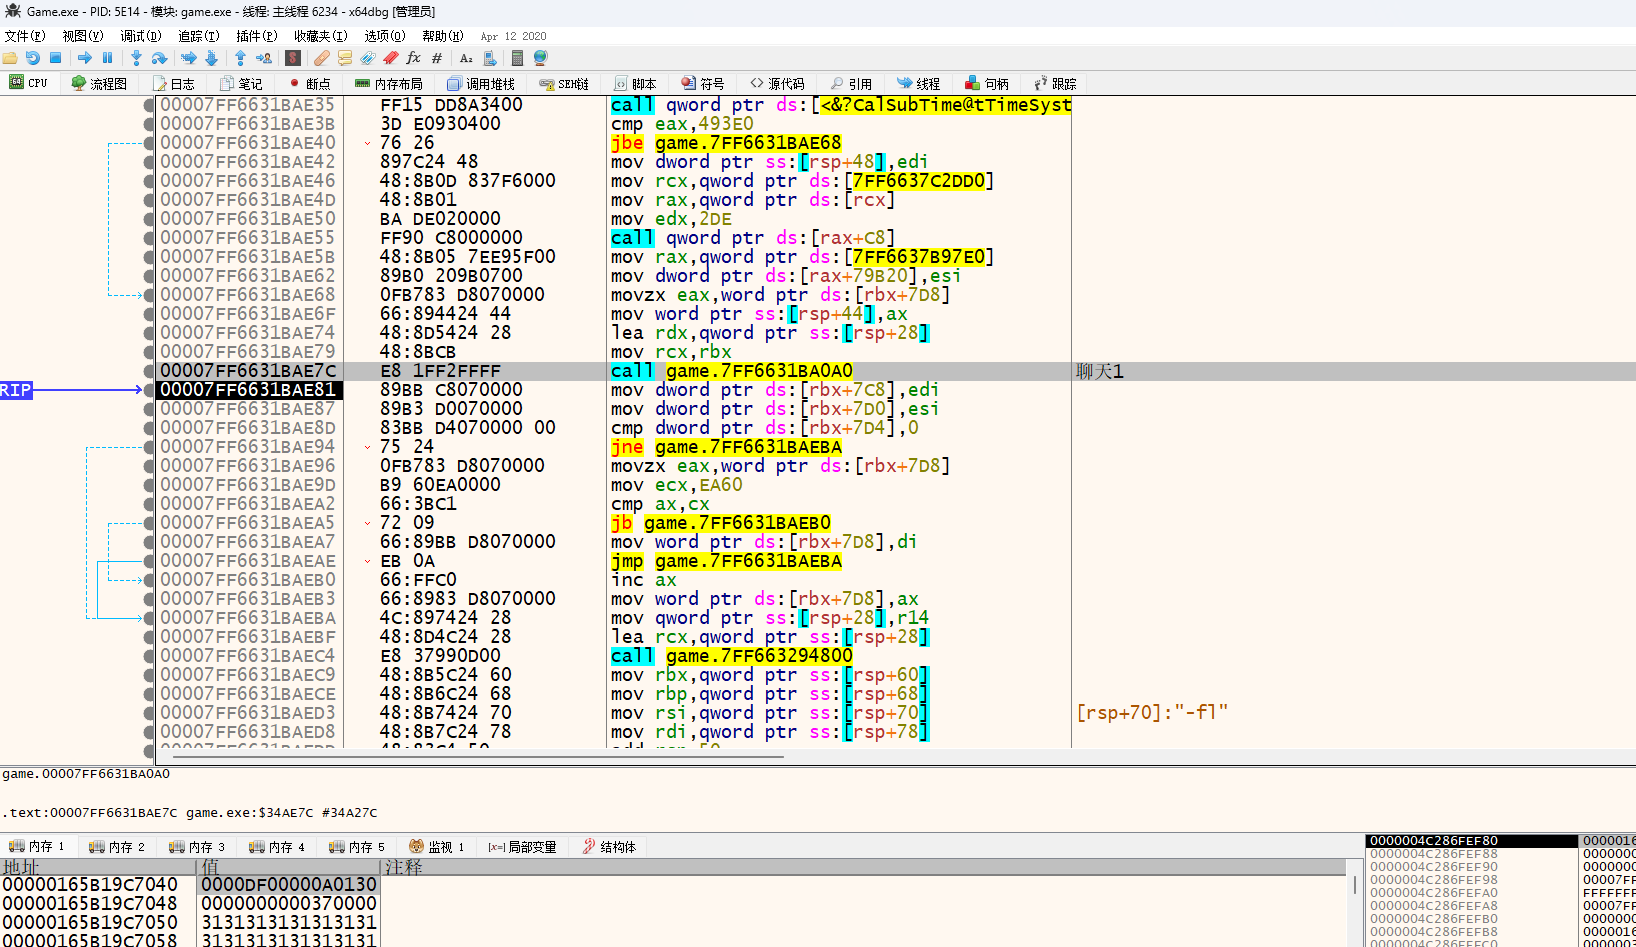
Task: Open the 调用堆栈 call stack tab
Action: 481,84
